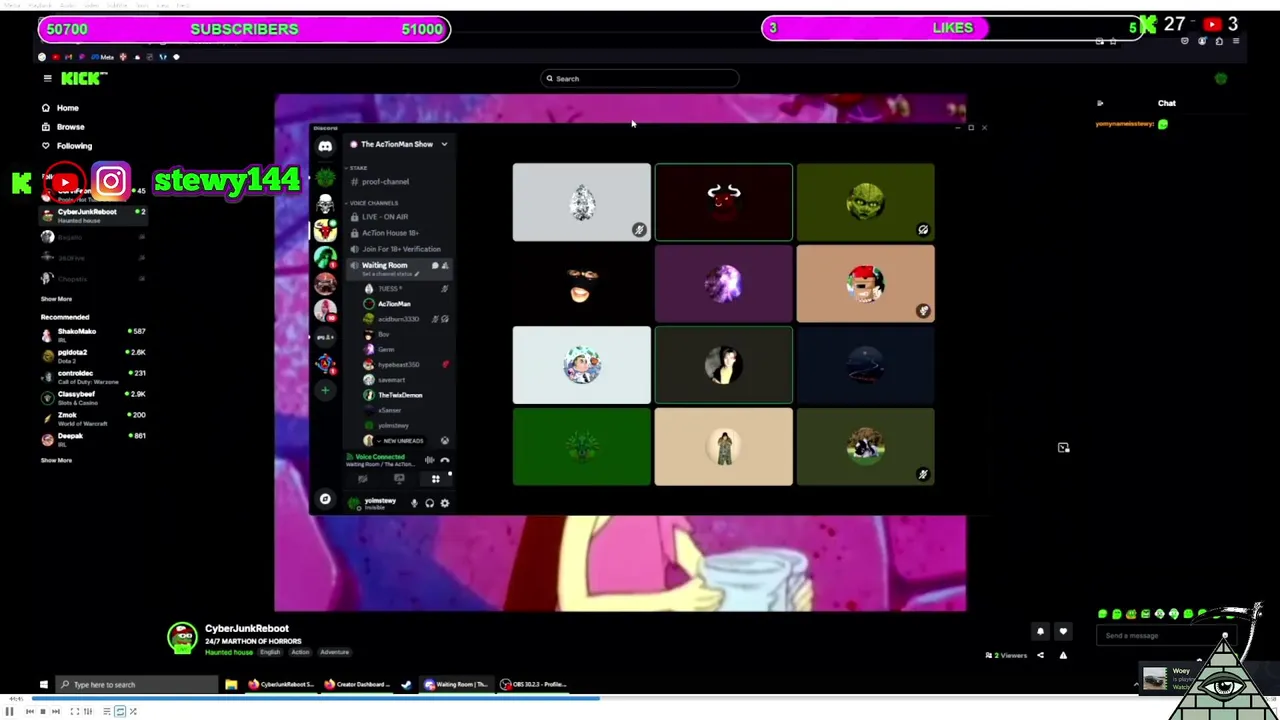Screen dimensions: 1280x720
Task: Open Steam from the taskbar
Action: coord(406,685)
